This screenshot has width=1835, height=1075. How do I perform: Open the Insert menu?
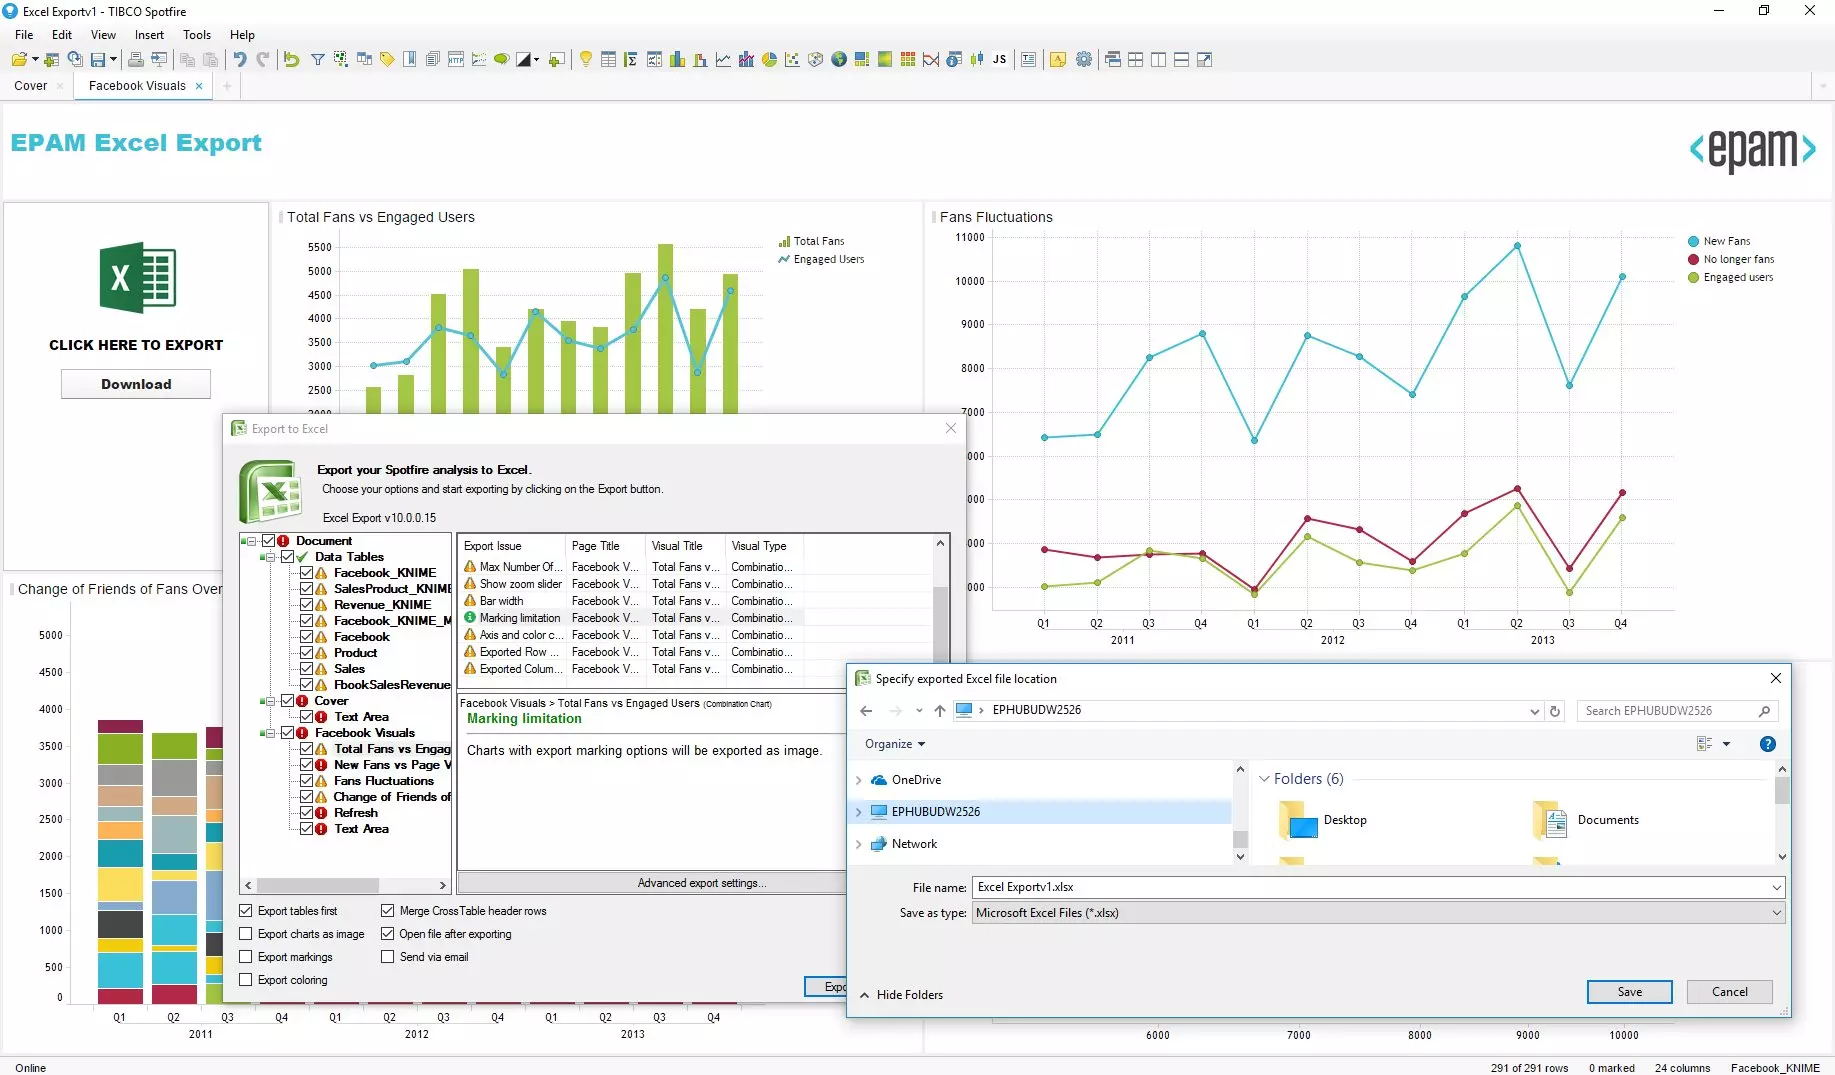[149, 35]
